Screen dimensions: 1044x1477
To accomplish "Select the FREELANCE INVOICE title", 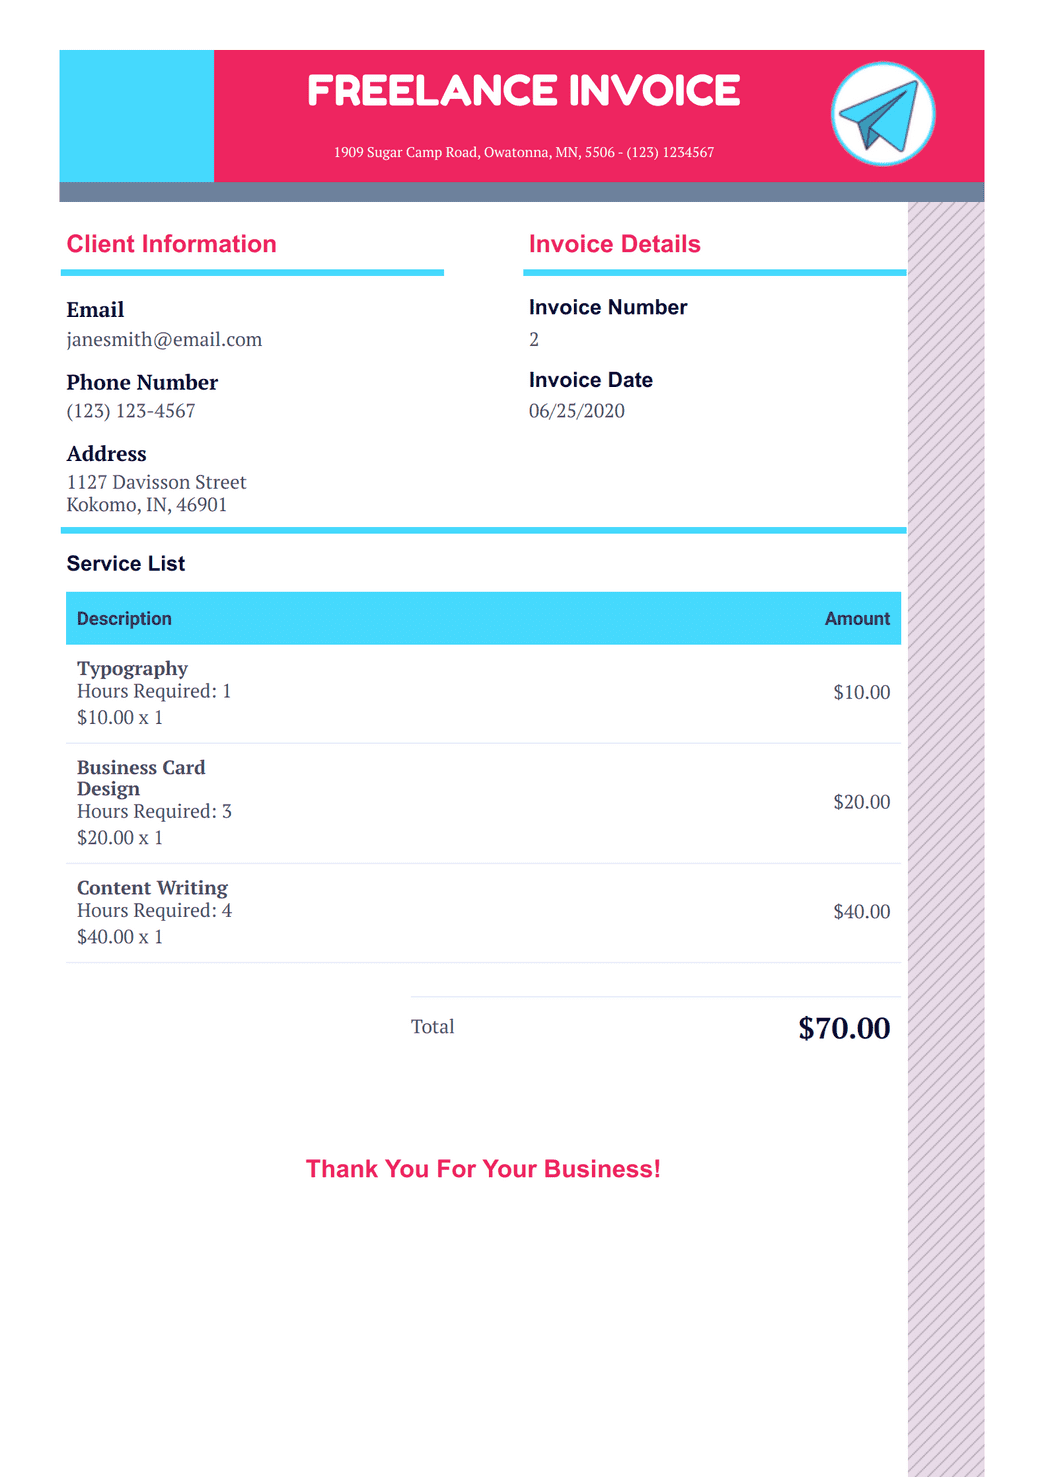I will click(523, 91).
